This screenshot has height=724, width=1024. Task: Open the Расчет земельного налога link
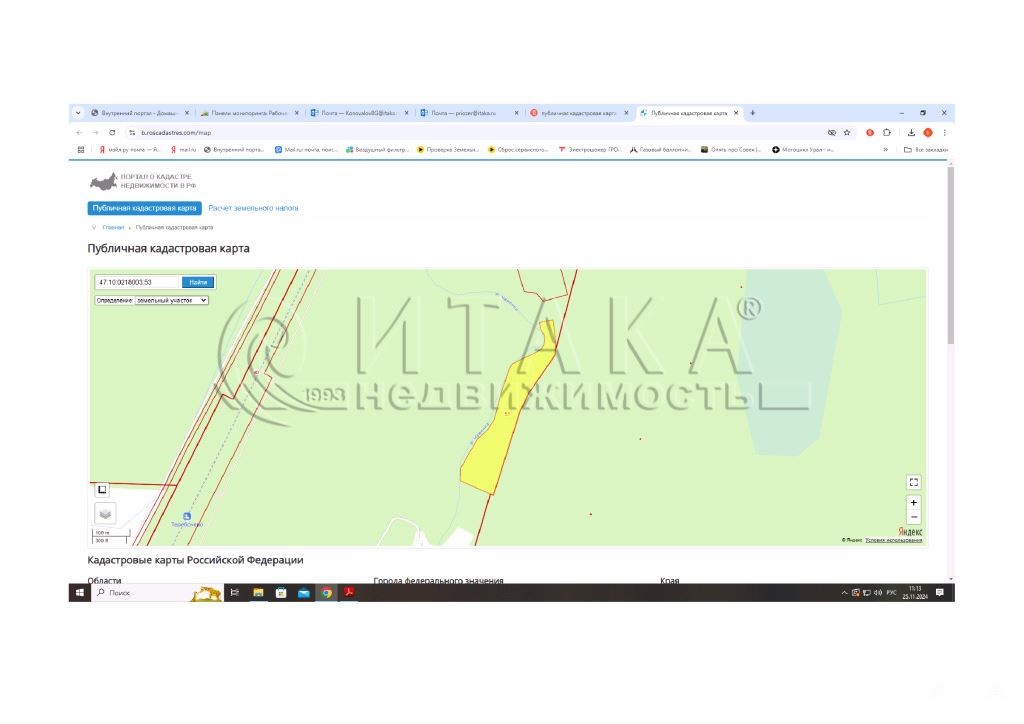pyautogui.click(x=253, y=208)
